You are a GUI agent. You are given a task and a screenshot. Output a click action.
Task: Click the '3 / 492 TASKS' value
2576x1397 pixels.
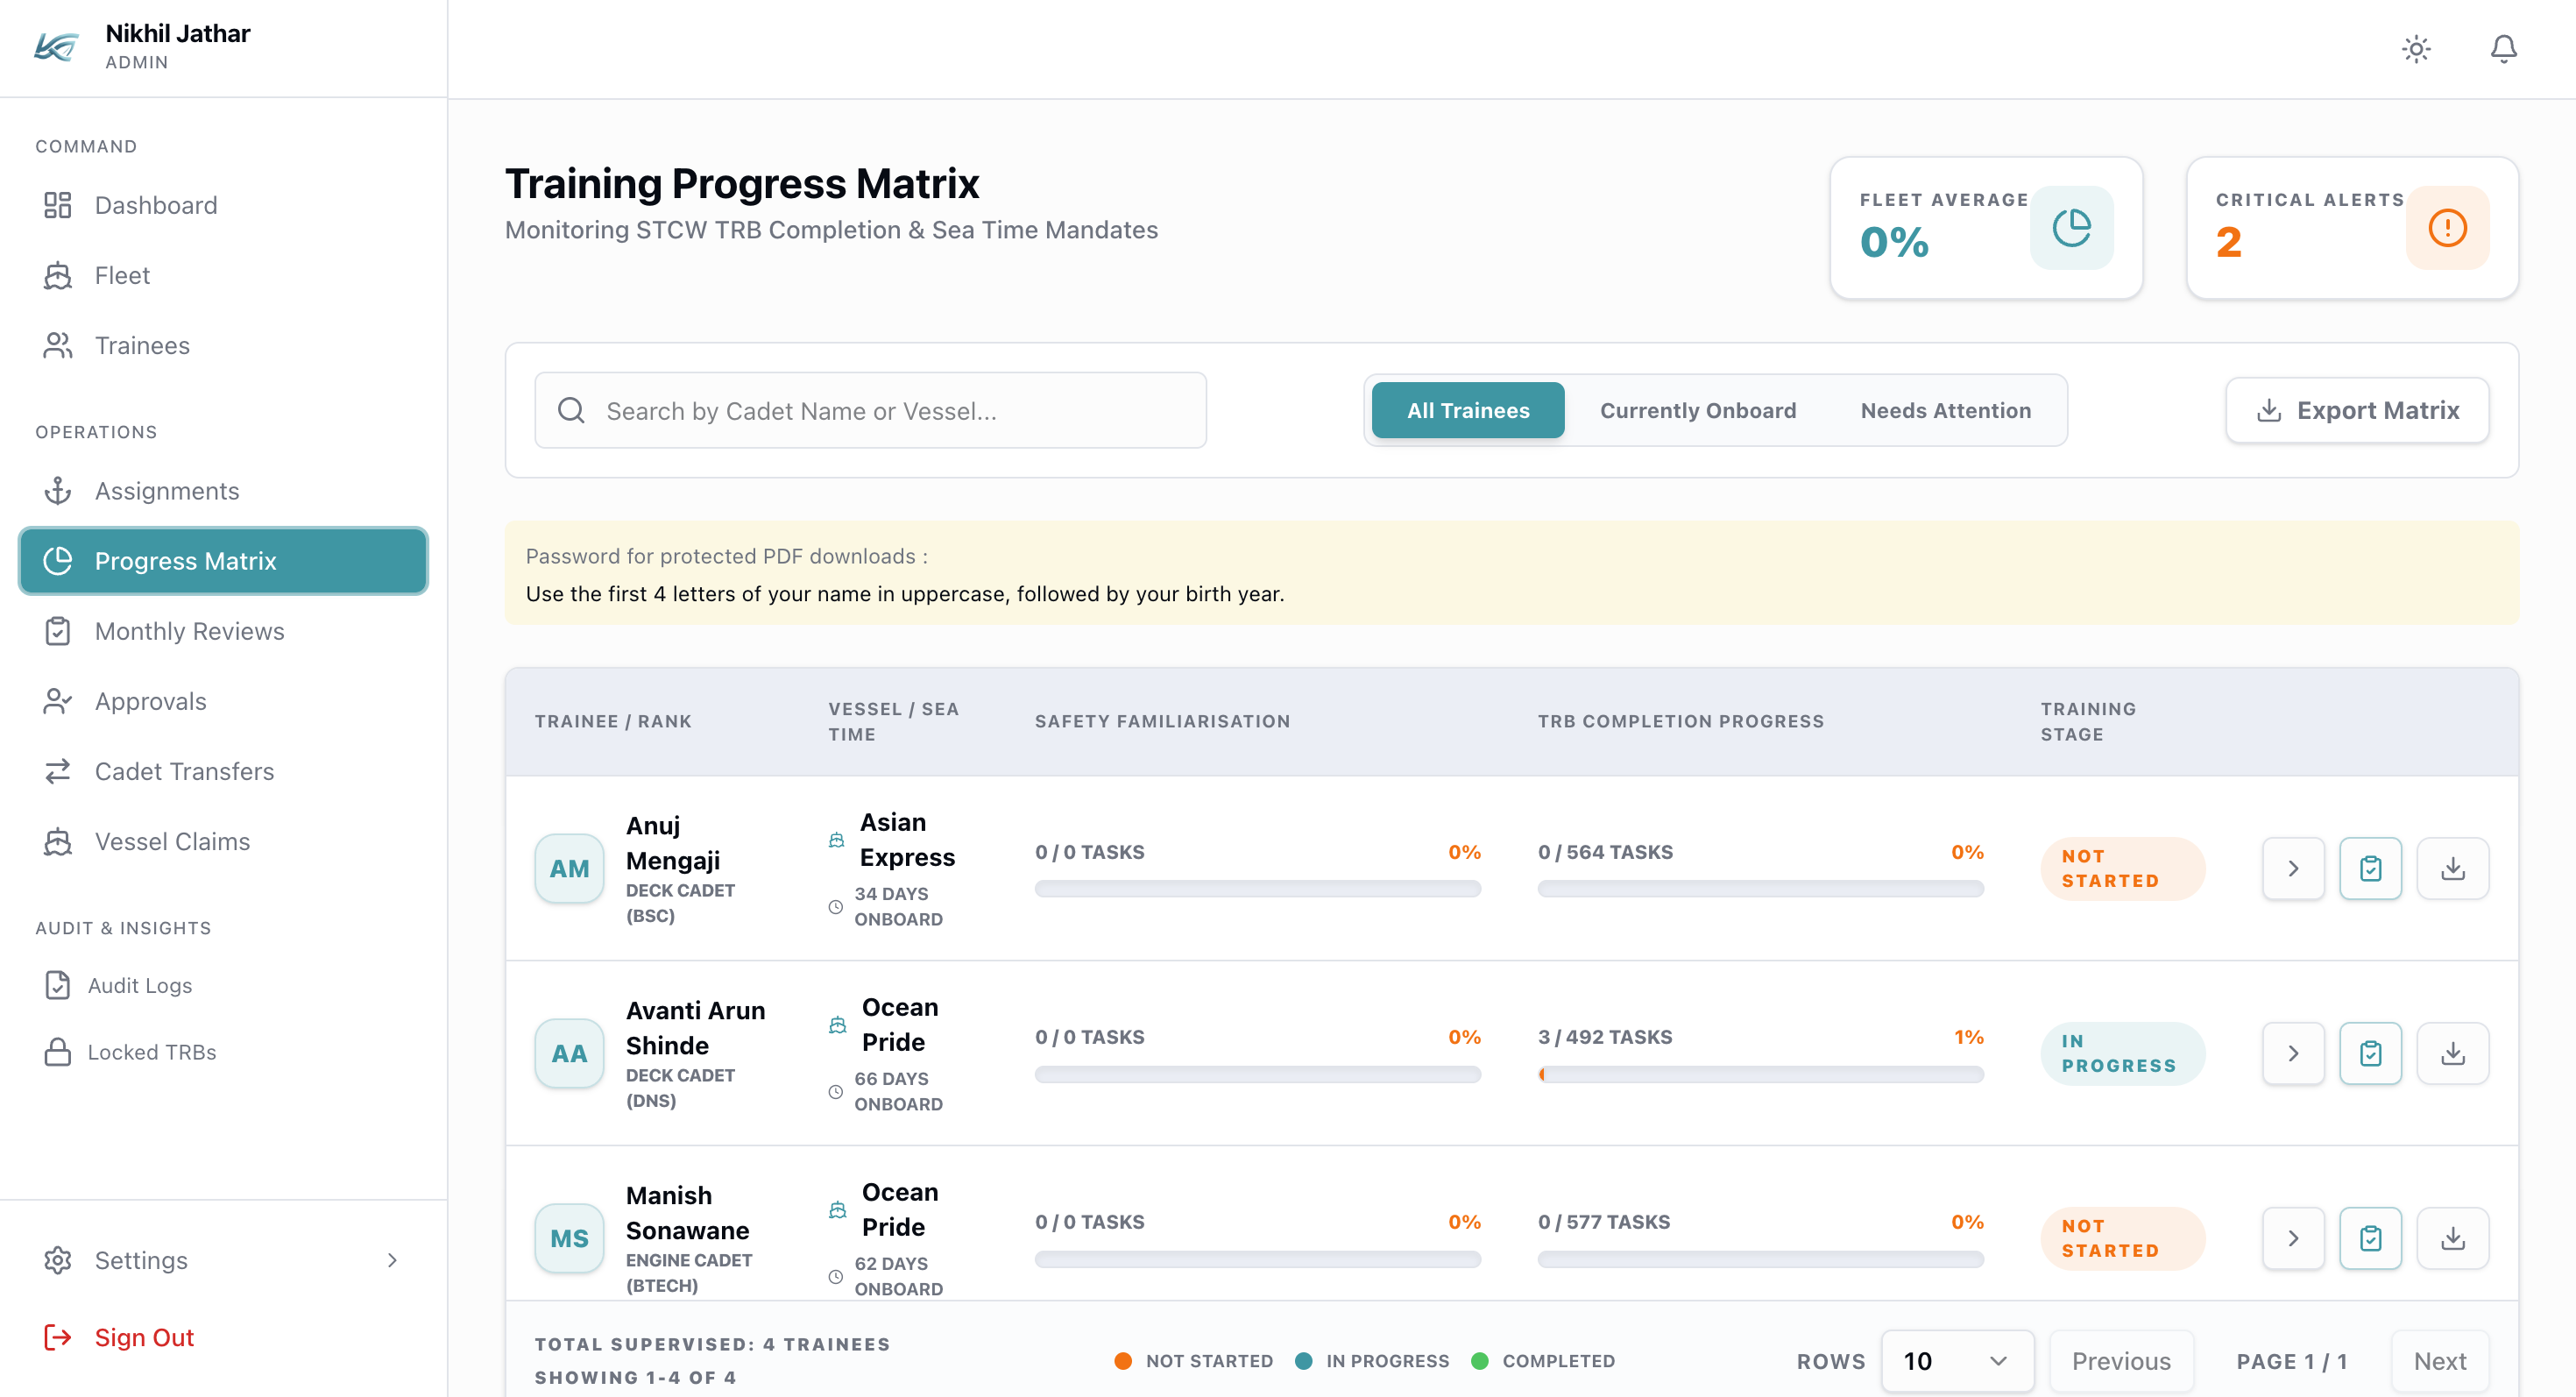[1604, 1037]
